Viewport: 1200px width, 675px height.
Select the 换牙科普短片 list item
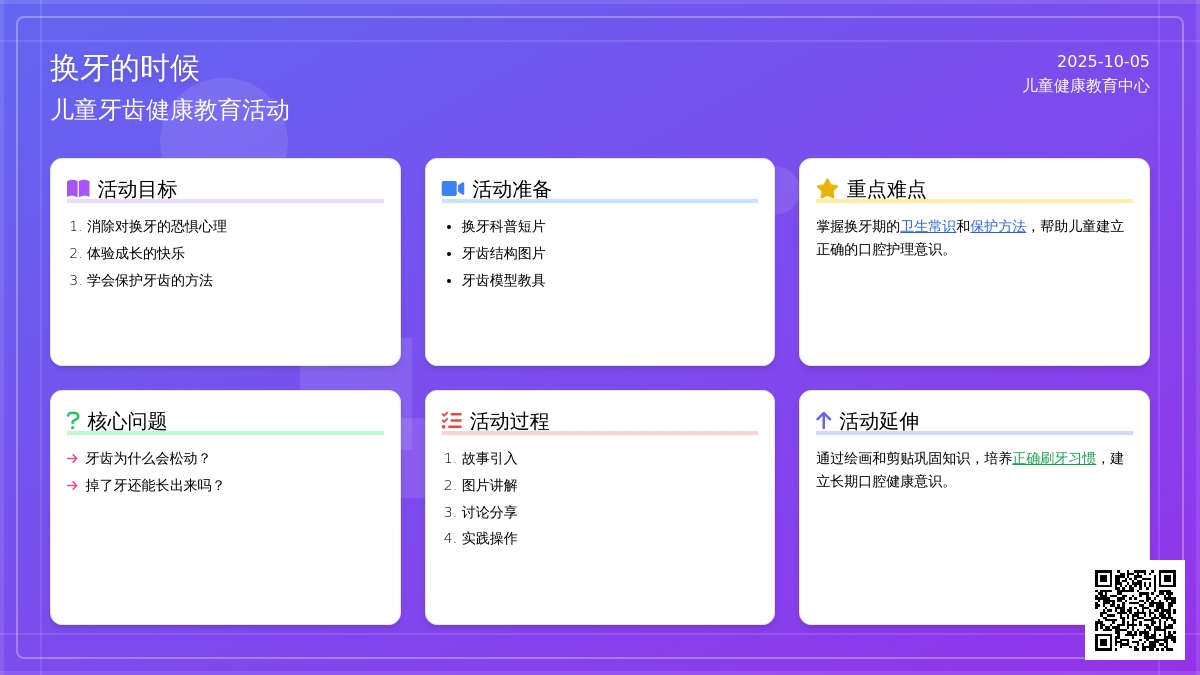pos(503,227)
